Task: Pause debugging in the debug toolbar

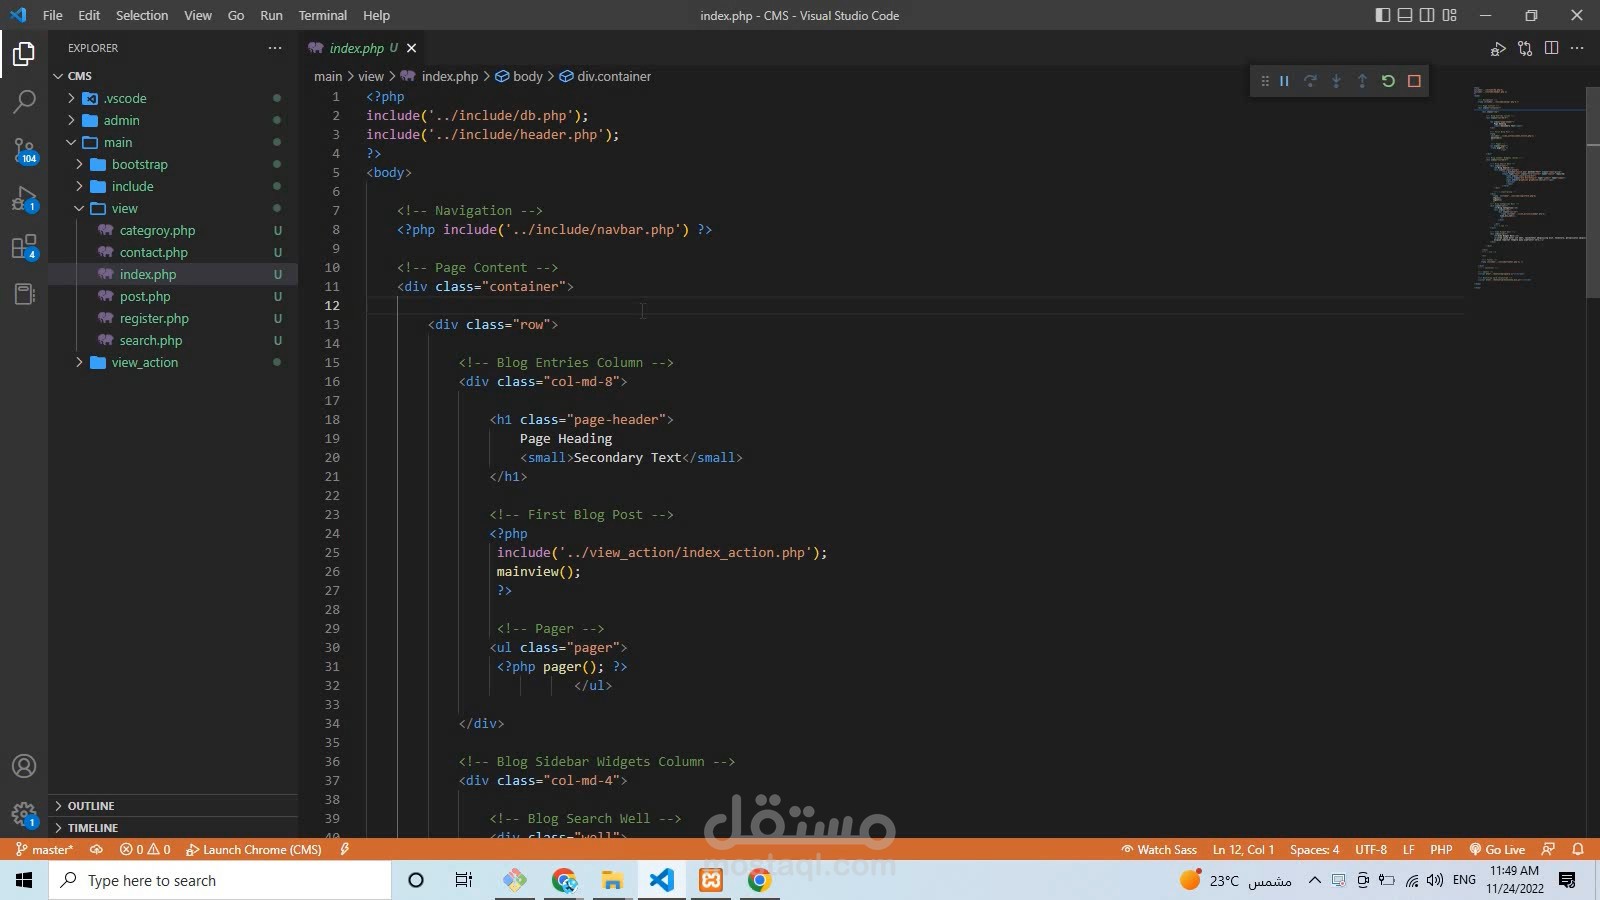Action: point(1284,81)
